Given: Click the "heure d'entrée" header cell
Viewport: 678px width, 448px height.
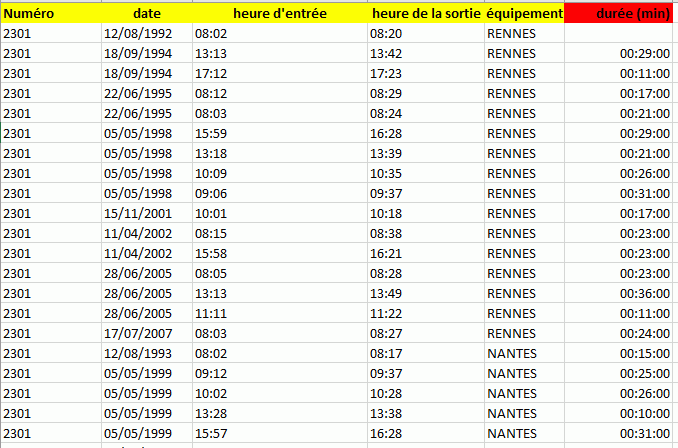Looking at the screenshot, I should (279, 14).
